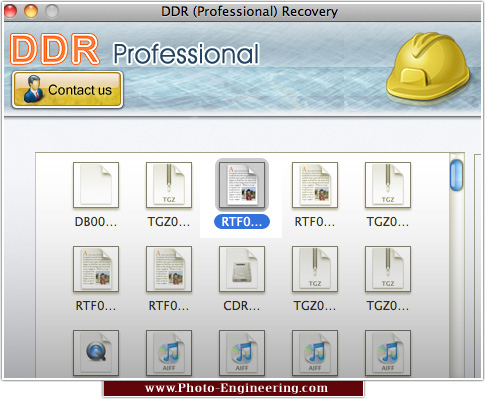
Task: Select the QuickTime movie file icon
Action: point(96,353)
